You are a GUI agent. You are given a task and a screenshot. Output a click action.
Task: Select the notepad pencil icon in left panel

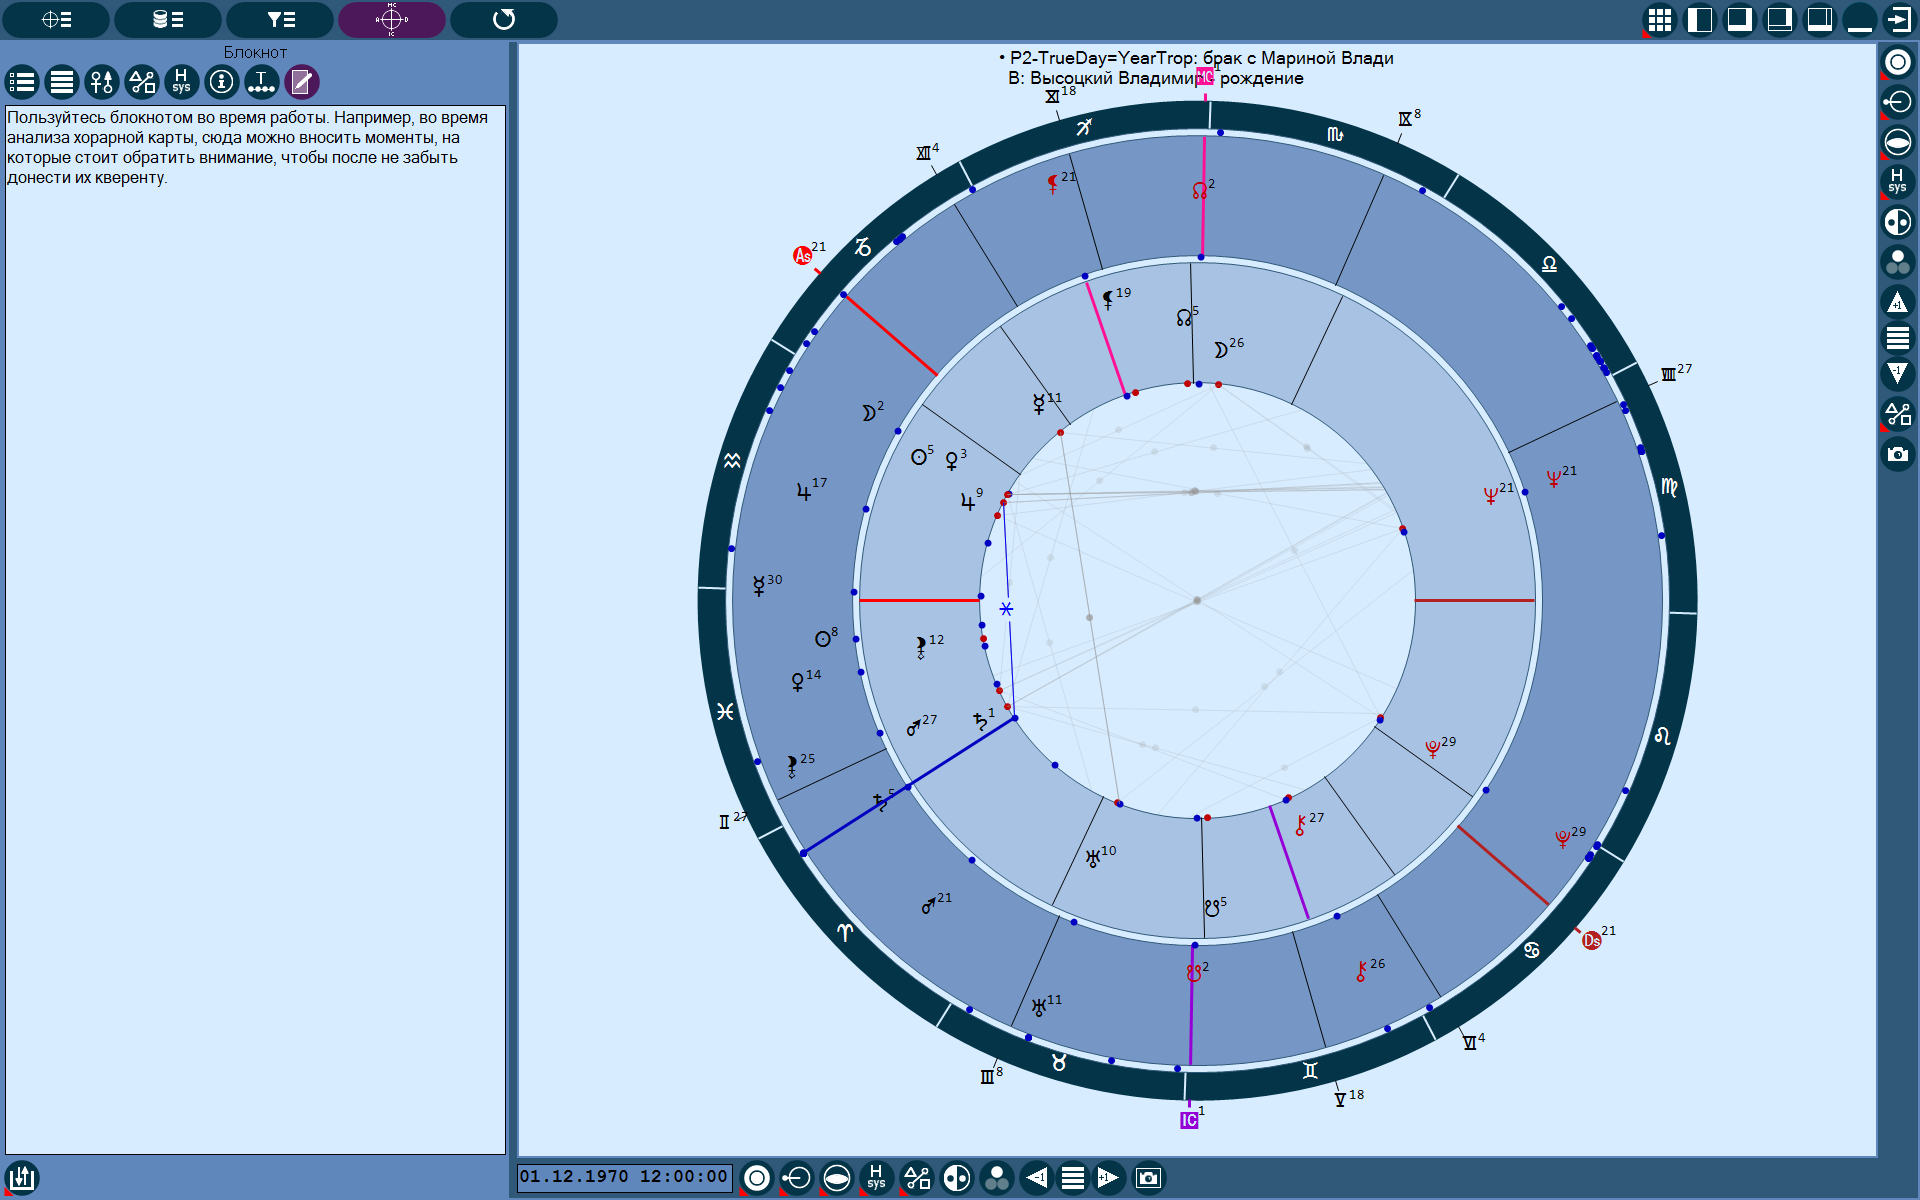[x=301, y=82]
